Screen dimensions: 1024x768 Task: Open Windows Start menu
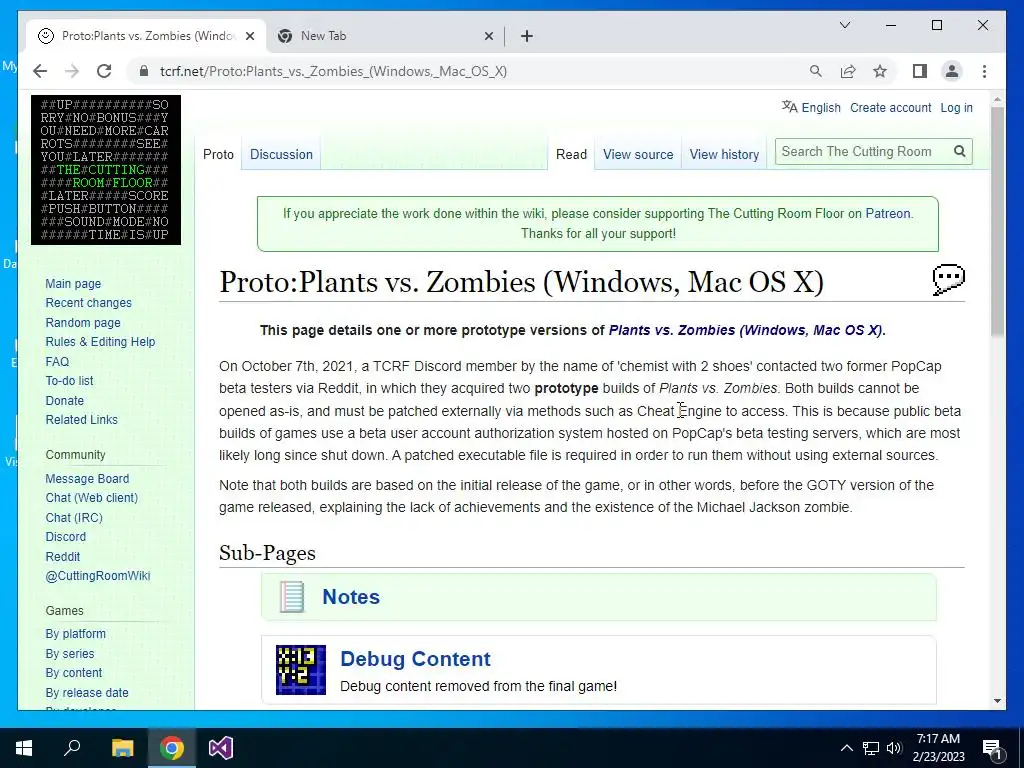tap(24, 748)
